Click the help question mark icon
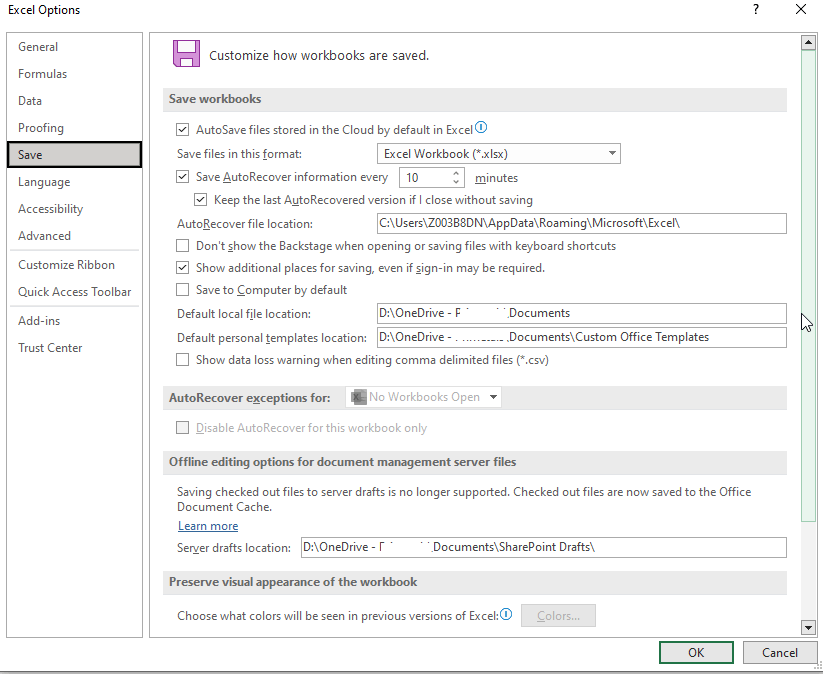The height and width of the screenshot is (674, 823). pos(756,9)
